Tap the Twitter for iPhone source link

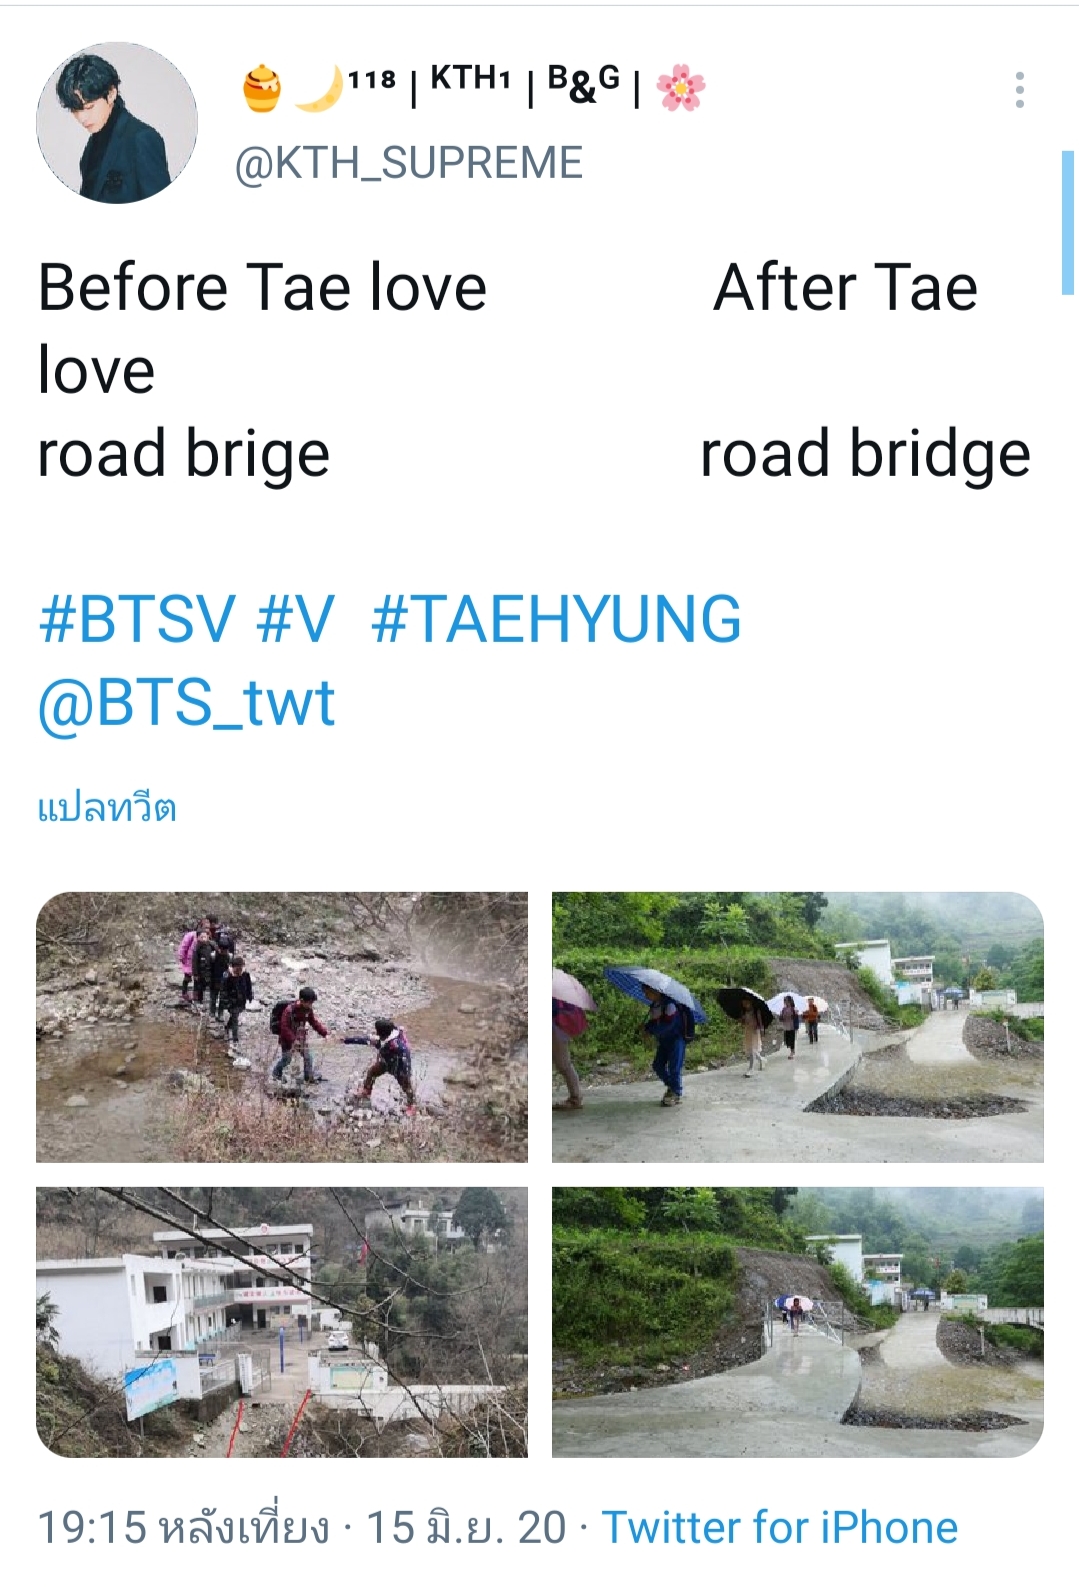[x=780, y=1527]
